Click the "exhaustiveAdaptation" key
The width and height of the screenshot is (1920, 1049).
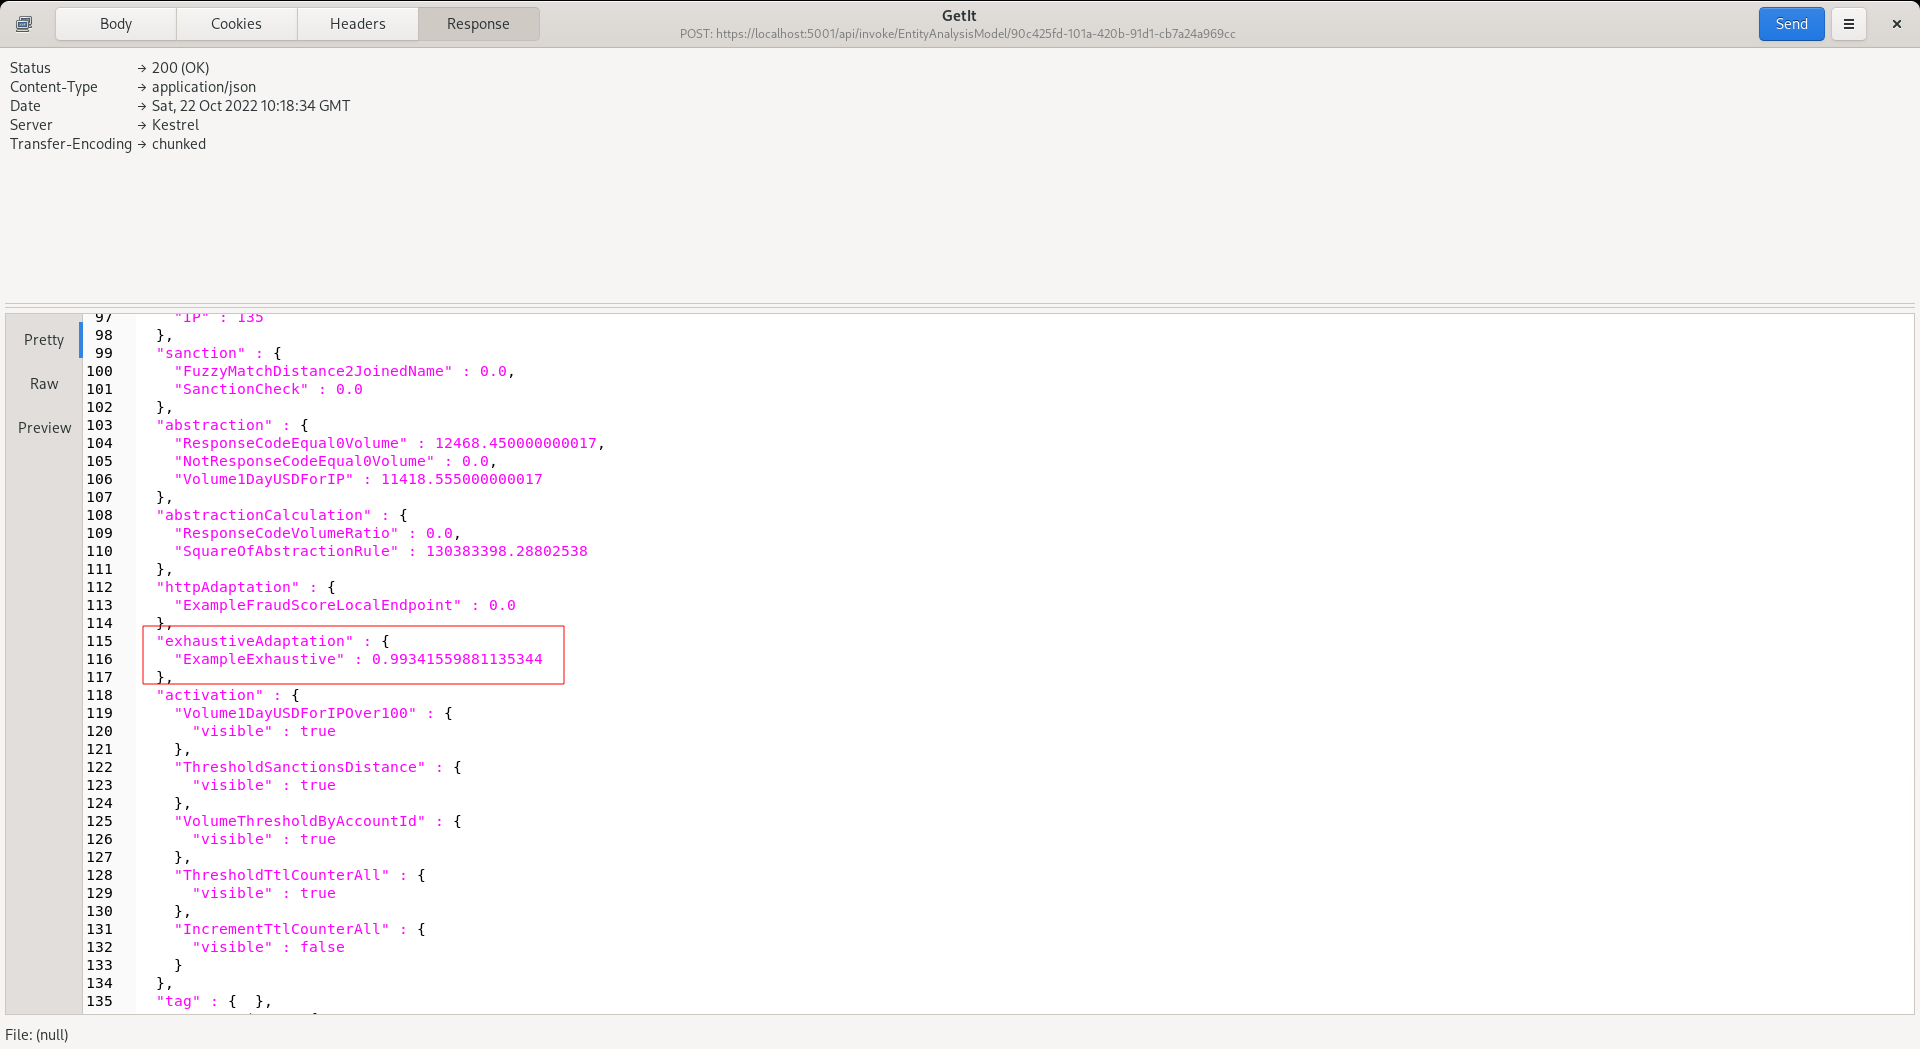(255, 641)
